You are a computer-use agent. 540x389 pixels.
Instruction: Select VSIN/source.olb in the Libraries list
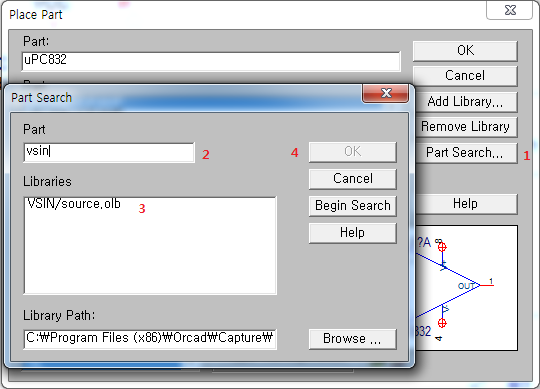pyautogui.click(x=74, y=204)
